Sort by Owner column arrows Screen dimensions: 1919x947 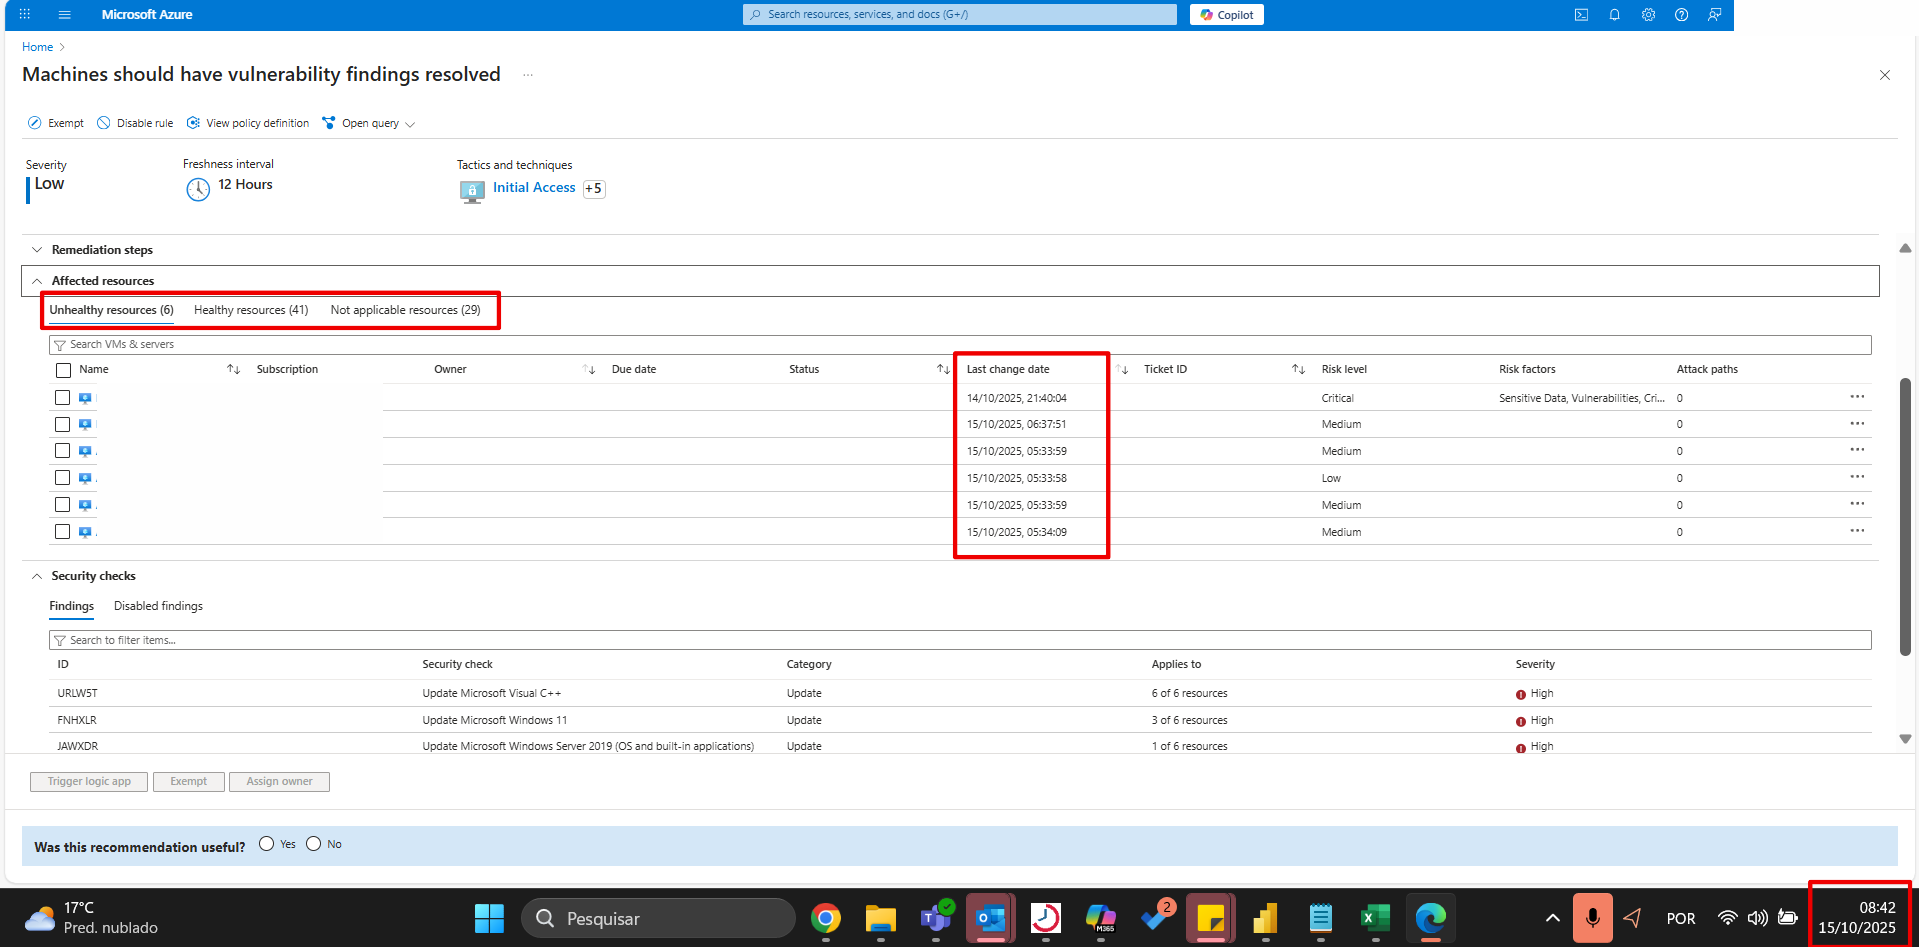click(x=589, y=369)
